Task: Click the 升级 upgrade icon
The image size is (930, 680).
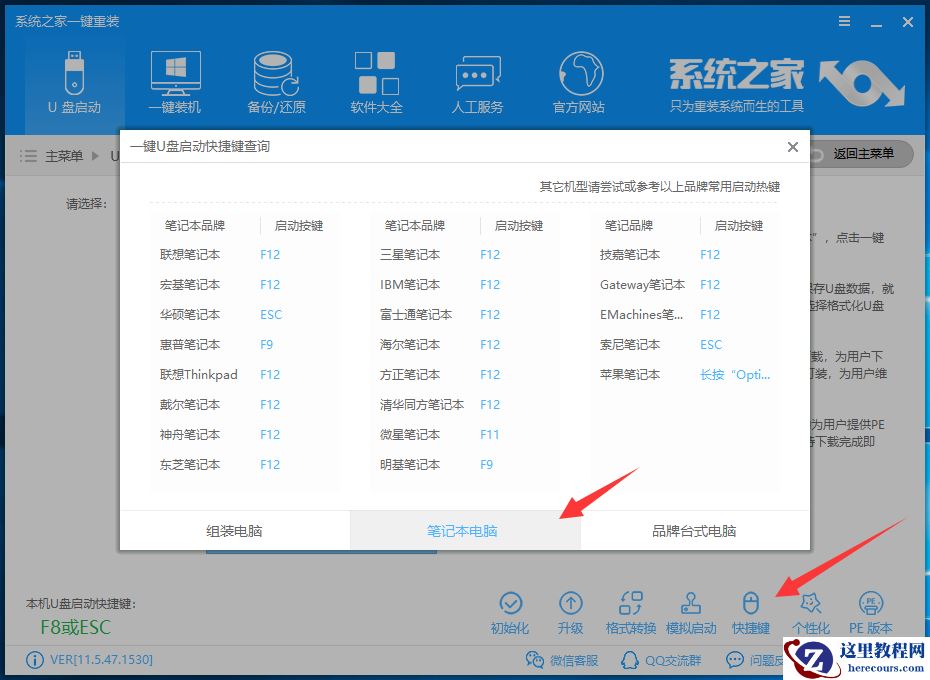Action: 571,610
